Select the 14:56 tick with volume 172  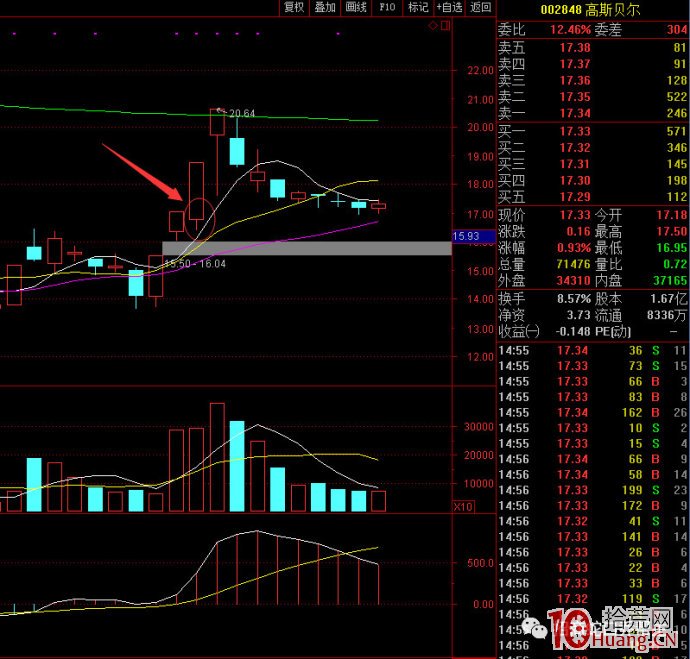pos(593,506)
